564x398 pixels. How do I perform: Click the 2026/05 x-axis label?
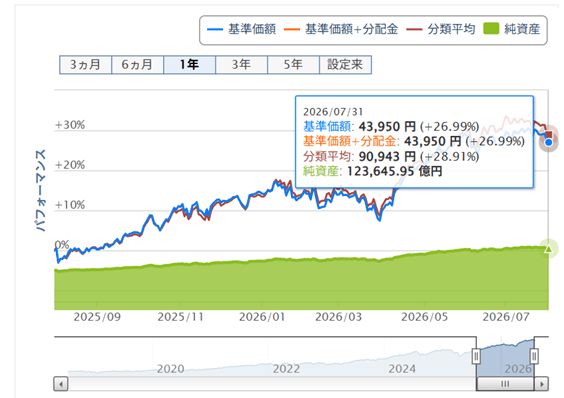pyautogui.click(x=424, y=317)
